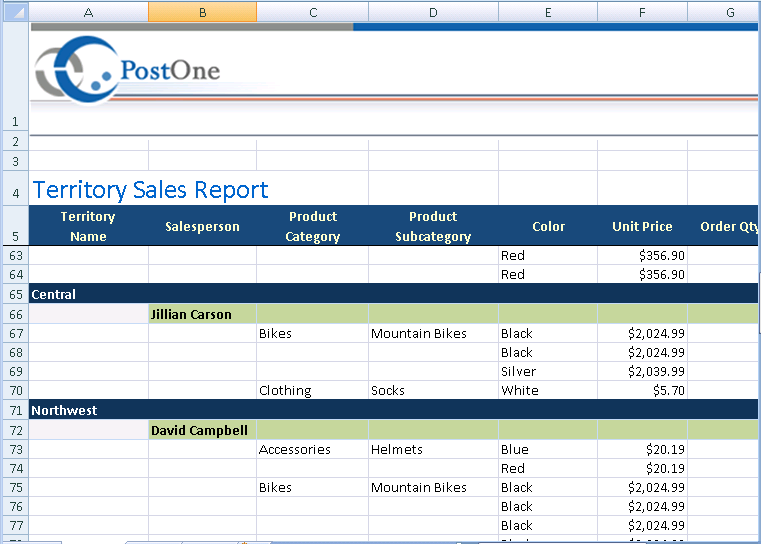The height and width of the screenshot is (544, 761).
Task: Select Mountain Bikes cell in row 67
Action: coord(433,333)
